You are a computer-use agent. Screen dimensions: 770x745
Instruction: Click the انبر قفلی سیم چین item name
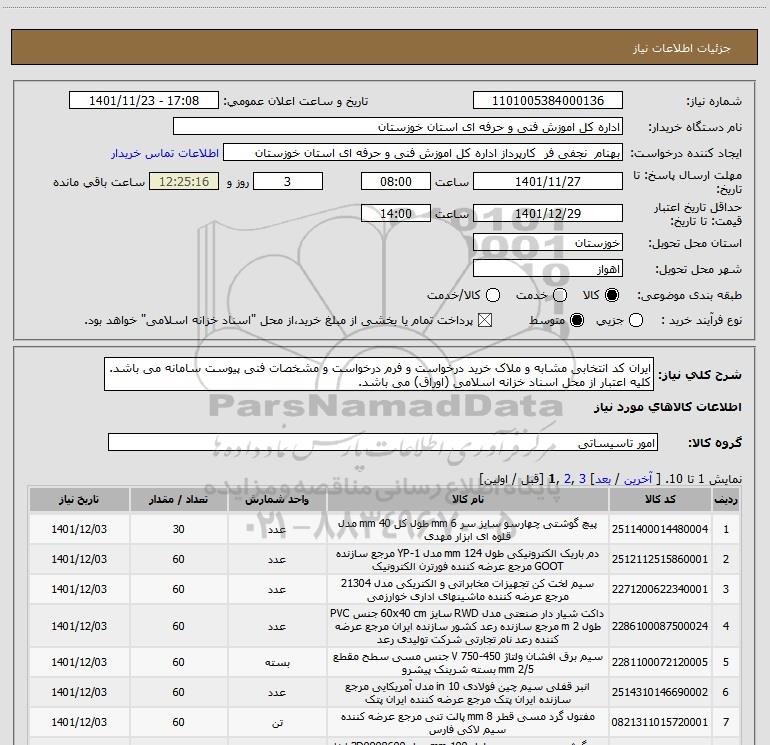coord(468,692)
